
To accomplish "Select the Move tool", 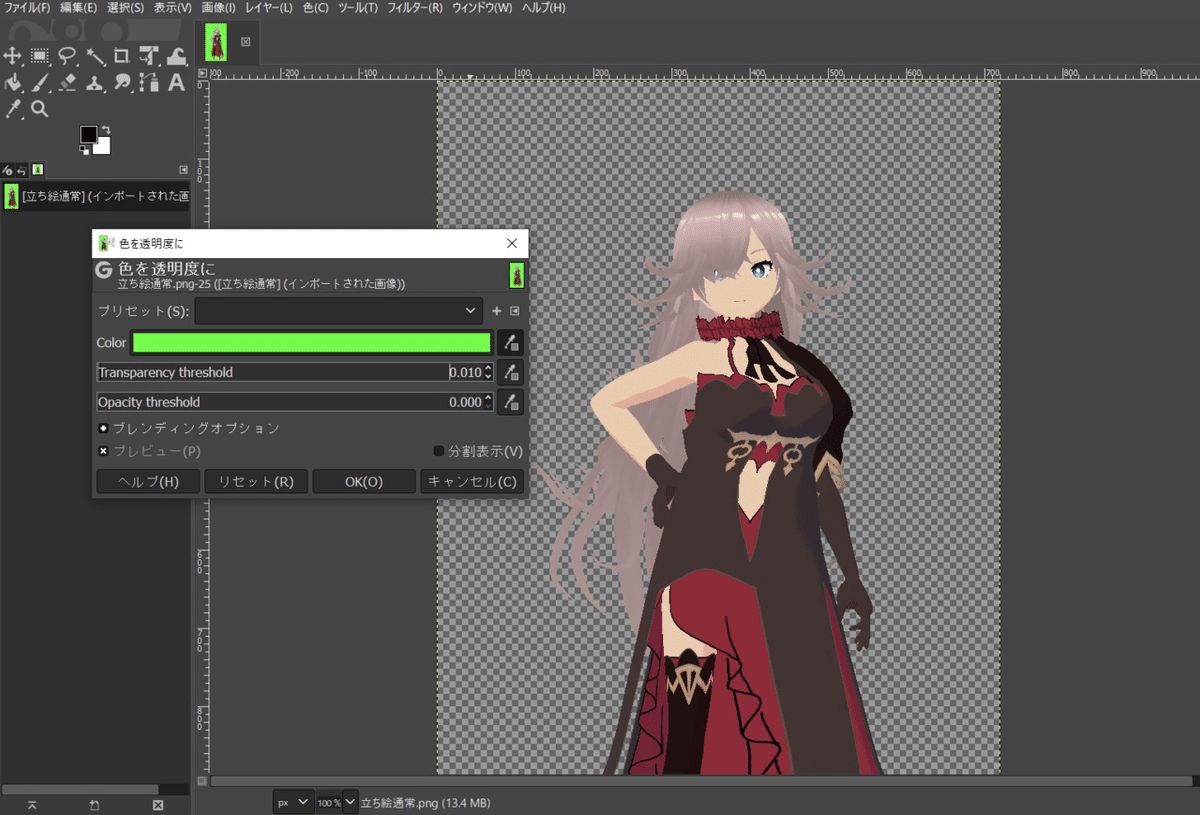I will point(13,56).
